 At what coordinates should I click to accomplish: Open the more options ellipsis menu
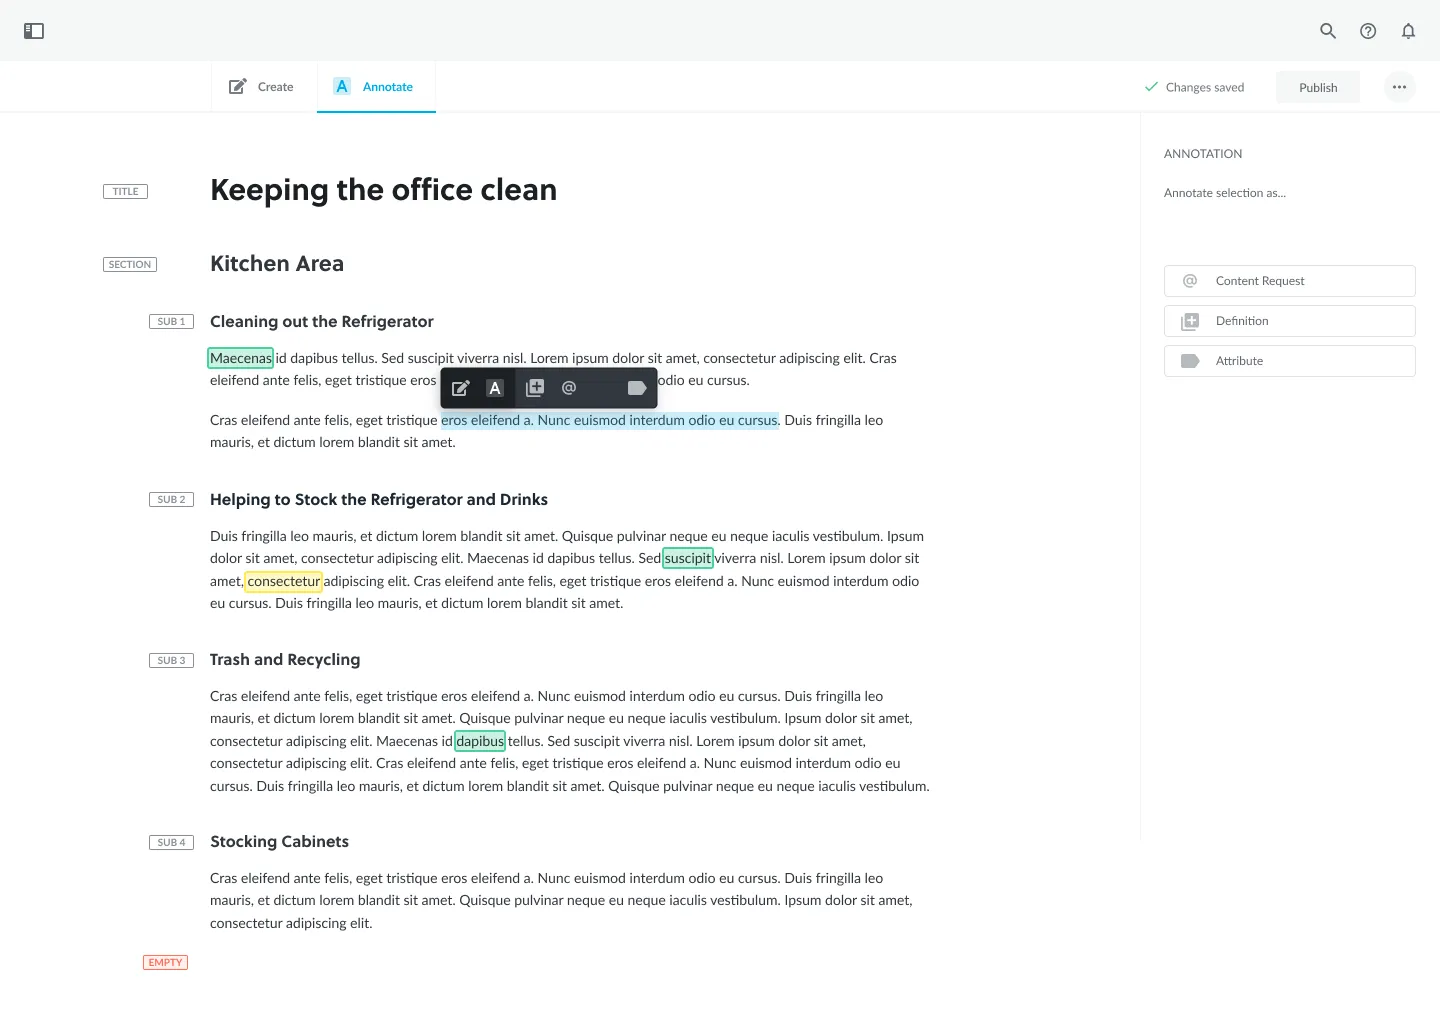click(x=1399, y=87)
